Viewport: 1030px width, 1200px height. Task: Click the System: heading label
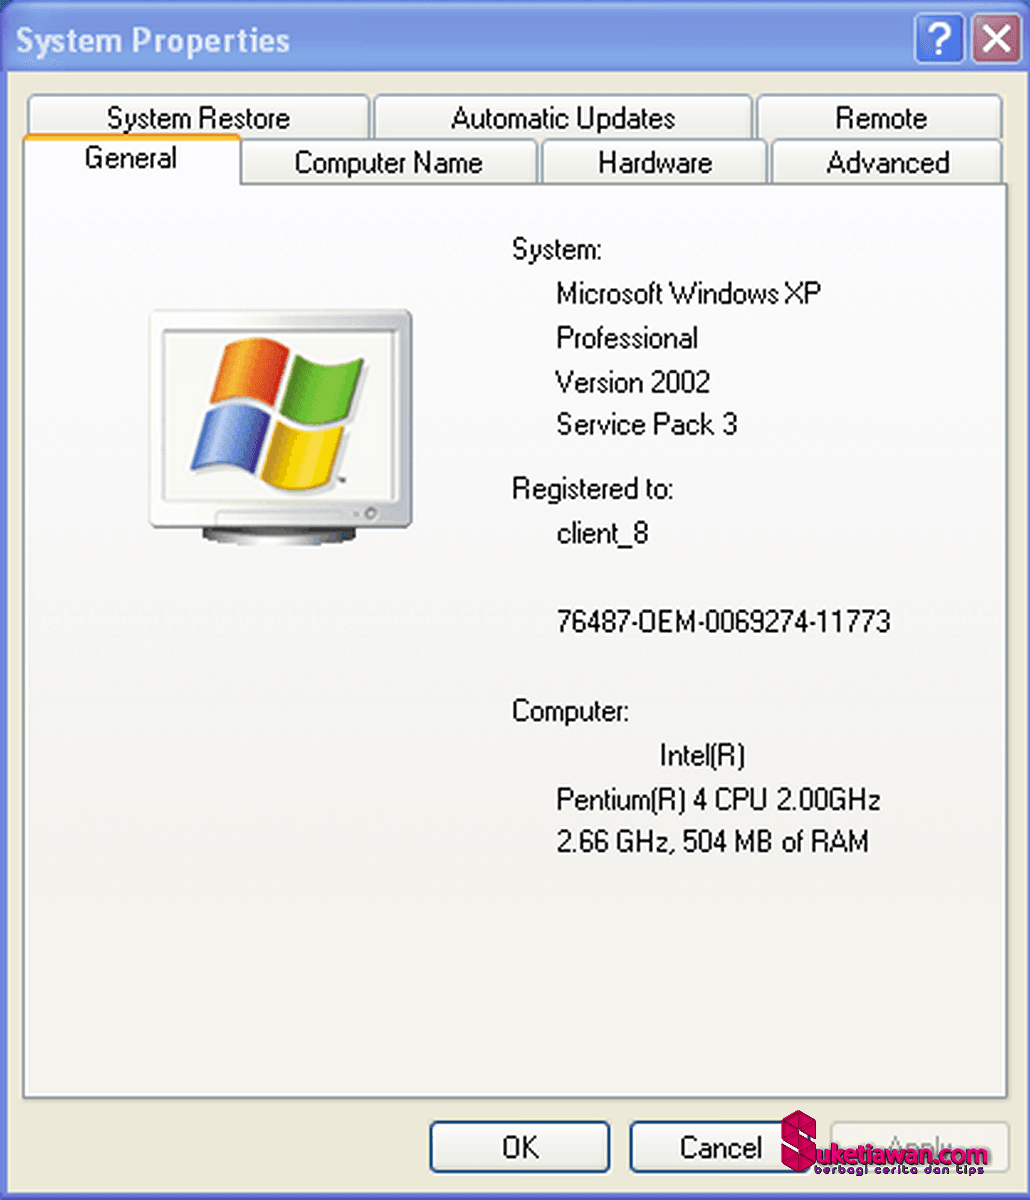pos(557,249)
